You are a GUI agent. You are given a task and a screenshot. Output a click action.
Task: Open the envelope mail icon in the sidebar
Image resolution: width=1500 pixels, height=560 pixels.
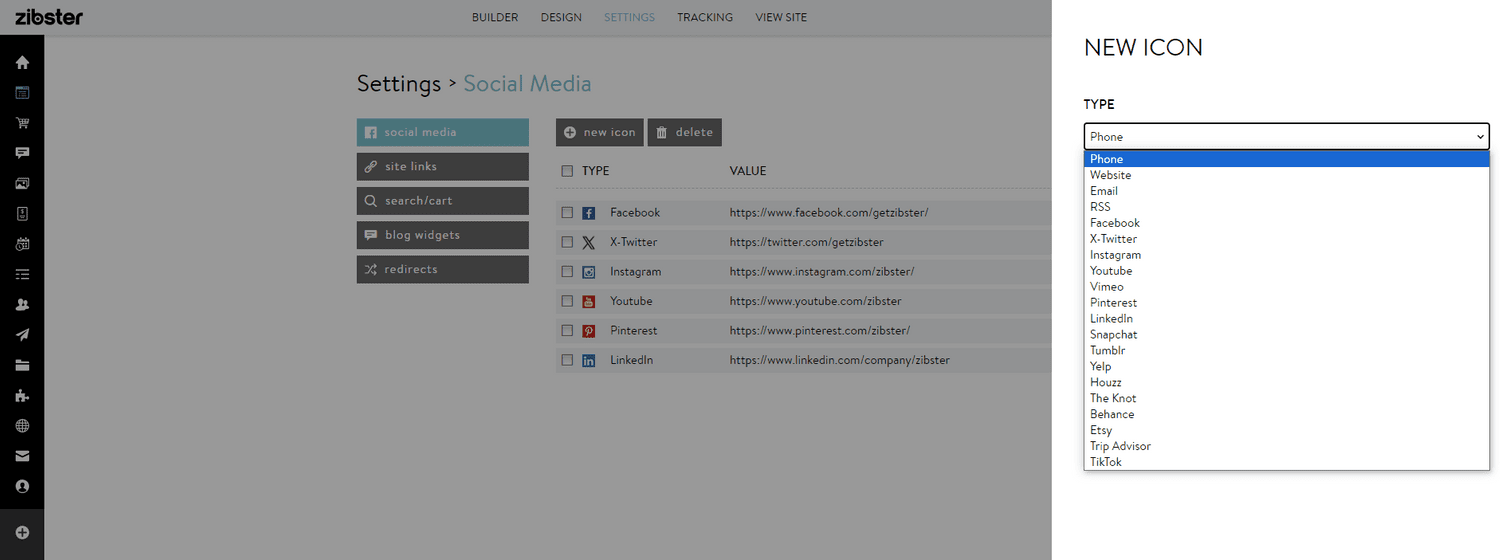coord(22,456)
